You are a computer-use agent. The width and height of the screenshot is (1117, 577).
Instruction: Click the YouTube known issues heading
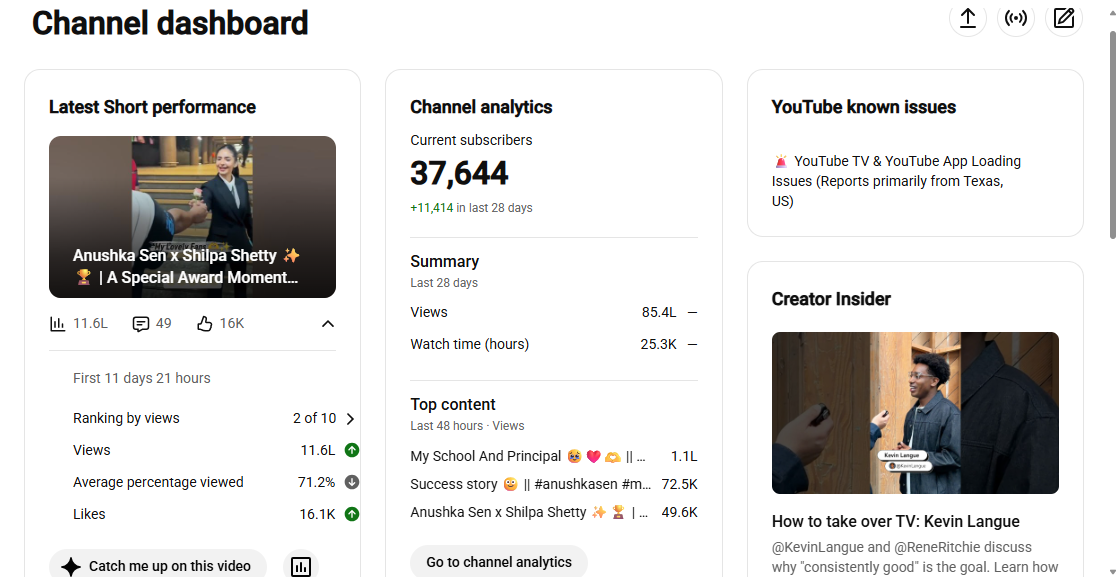863,107
